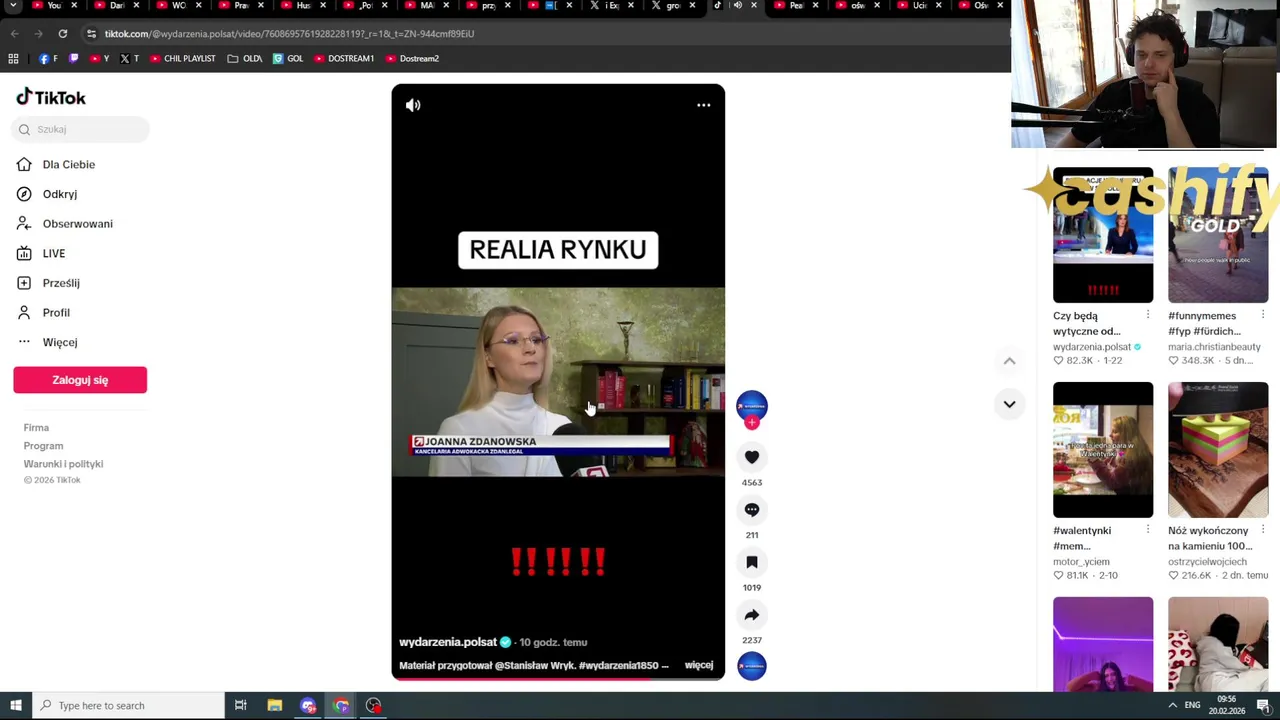The image size is (1280, 720).
Task: Click the #wydarzenia1850 hashtag
Action: coord(618,665)
